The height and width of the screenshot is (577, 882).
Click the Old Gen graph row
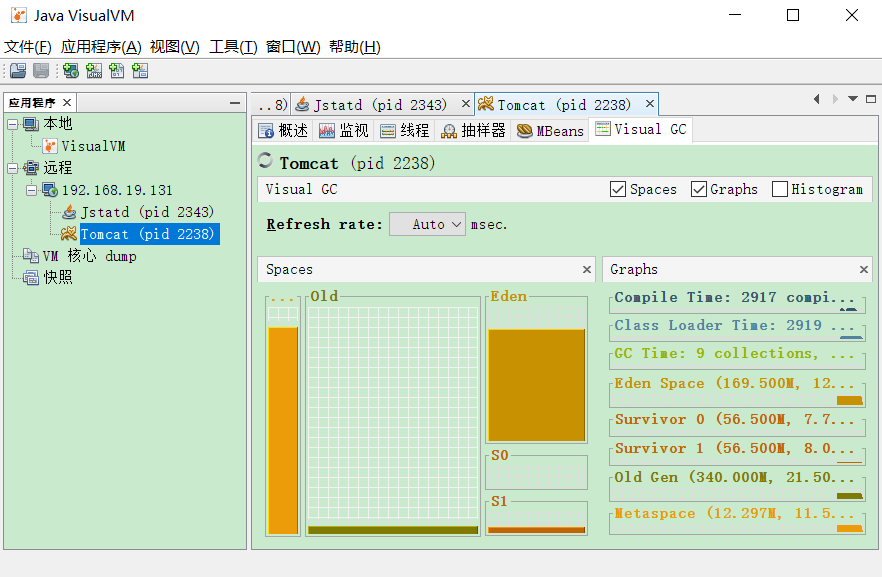point(737,486)
